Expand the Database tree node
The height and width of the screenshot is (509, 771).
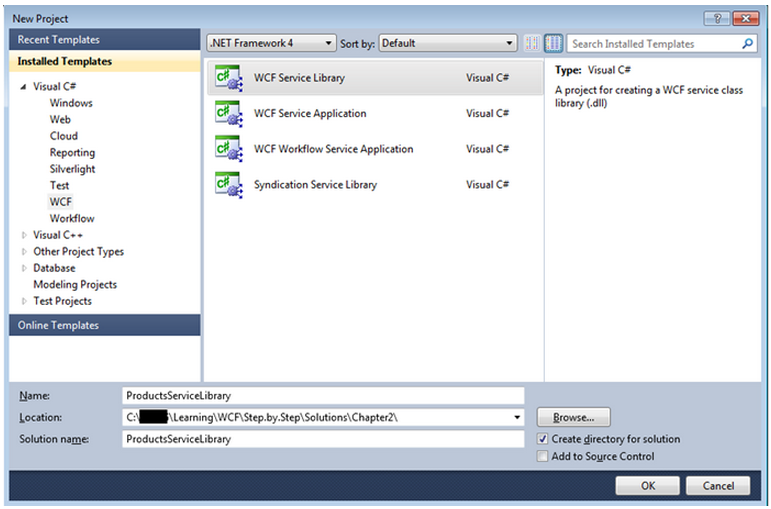tap(24, 268)
